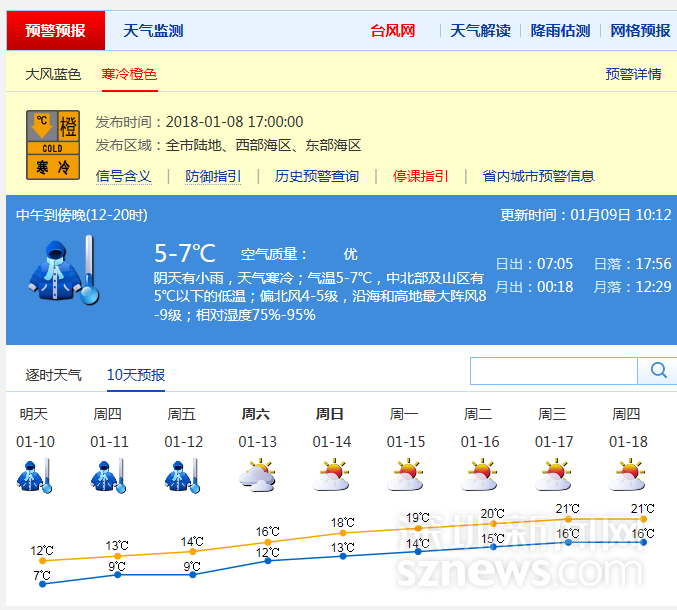Open the 台风网 link
677x610 pixels.
[392, 31]
